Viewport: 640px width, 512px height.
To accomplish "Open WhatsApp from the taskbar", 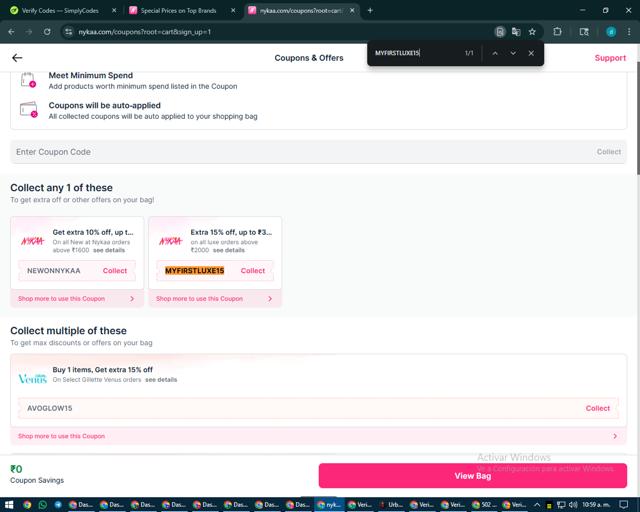I will coord(42,505).
